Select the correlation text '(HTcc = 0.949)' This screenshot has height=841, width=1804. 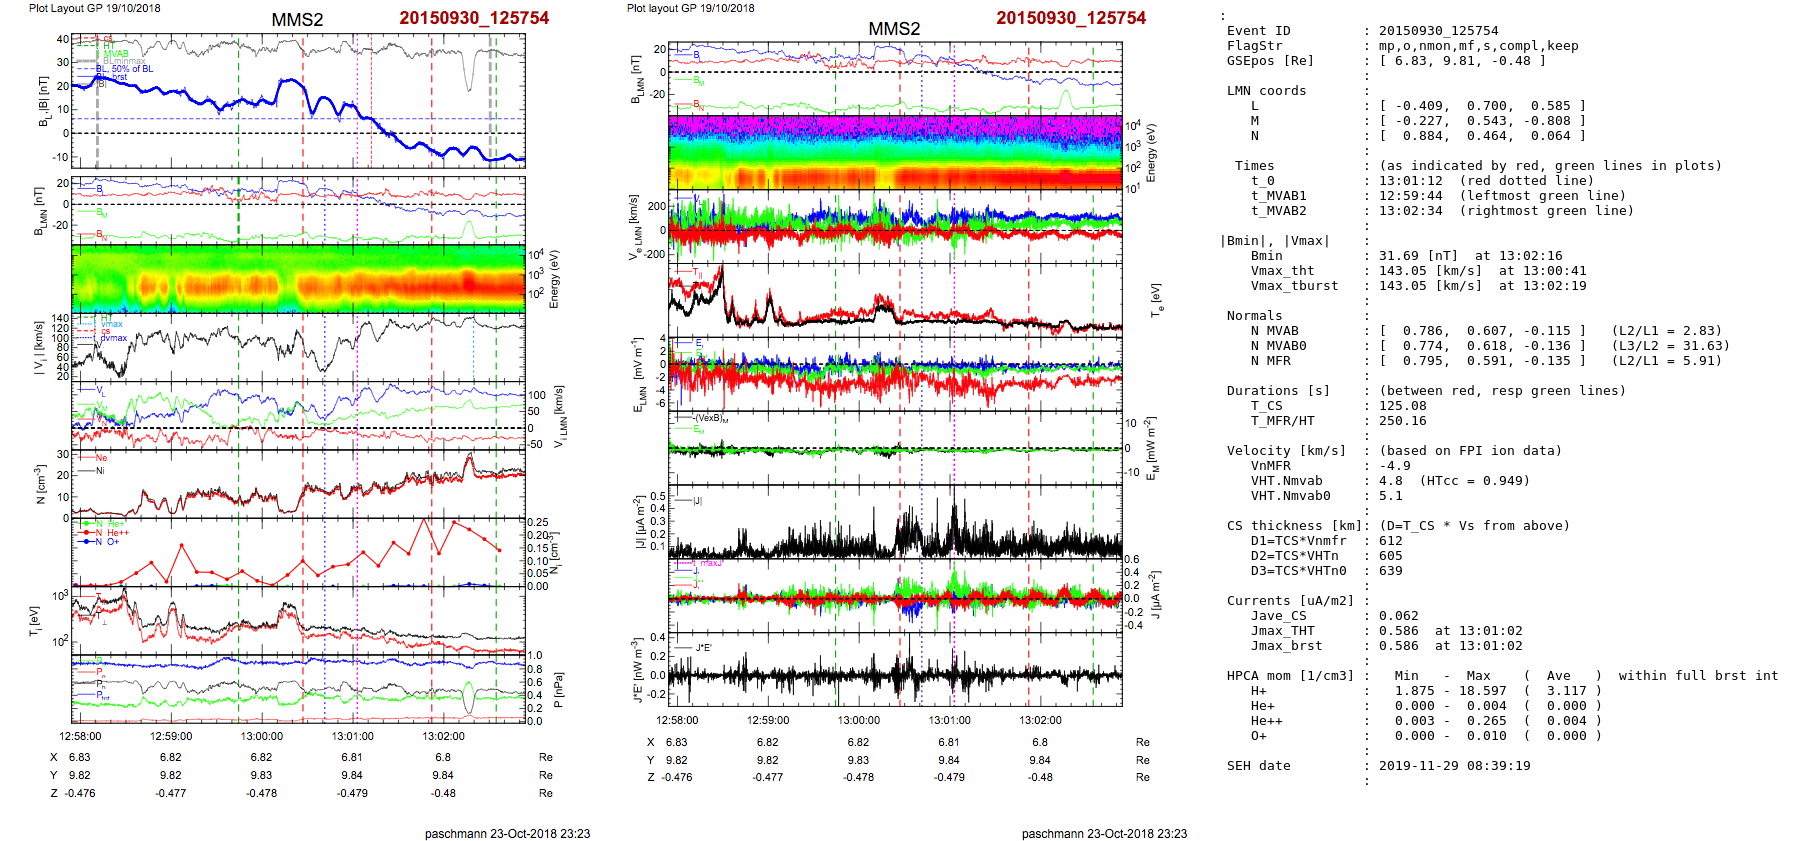coord(1475,481)
